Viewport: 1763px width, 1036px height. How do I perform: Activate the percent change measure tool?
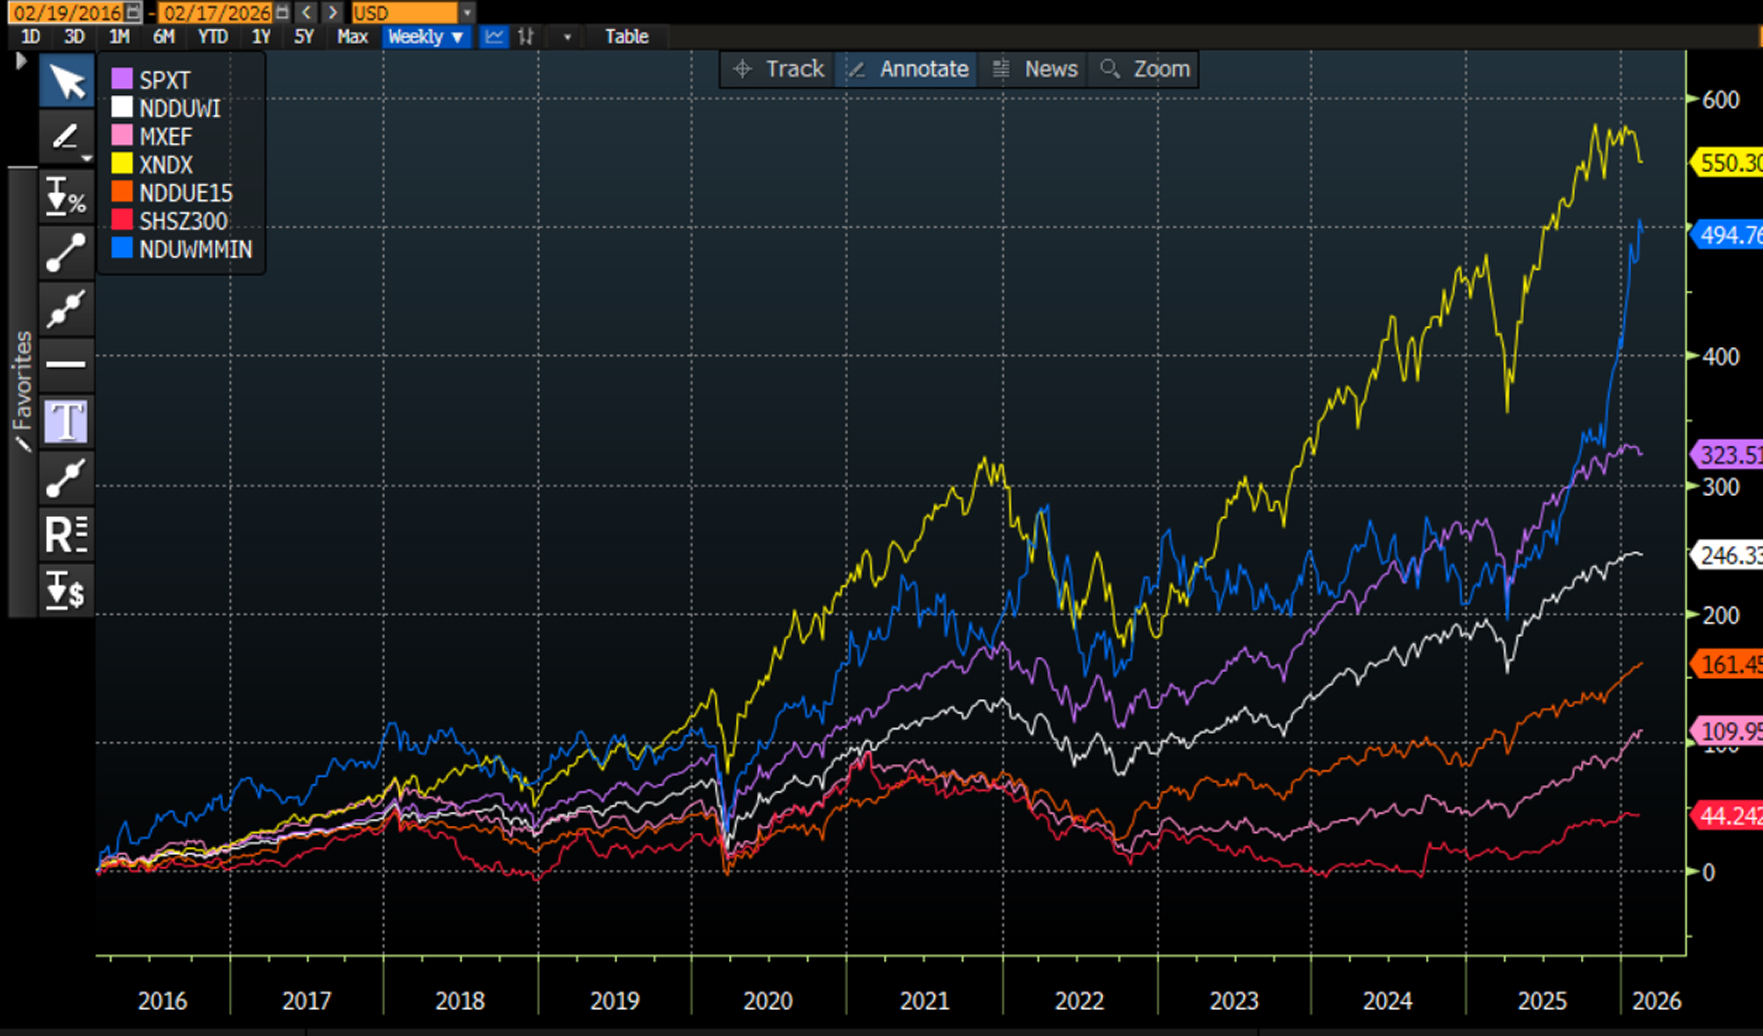[x=67, y=195]
